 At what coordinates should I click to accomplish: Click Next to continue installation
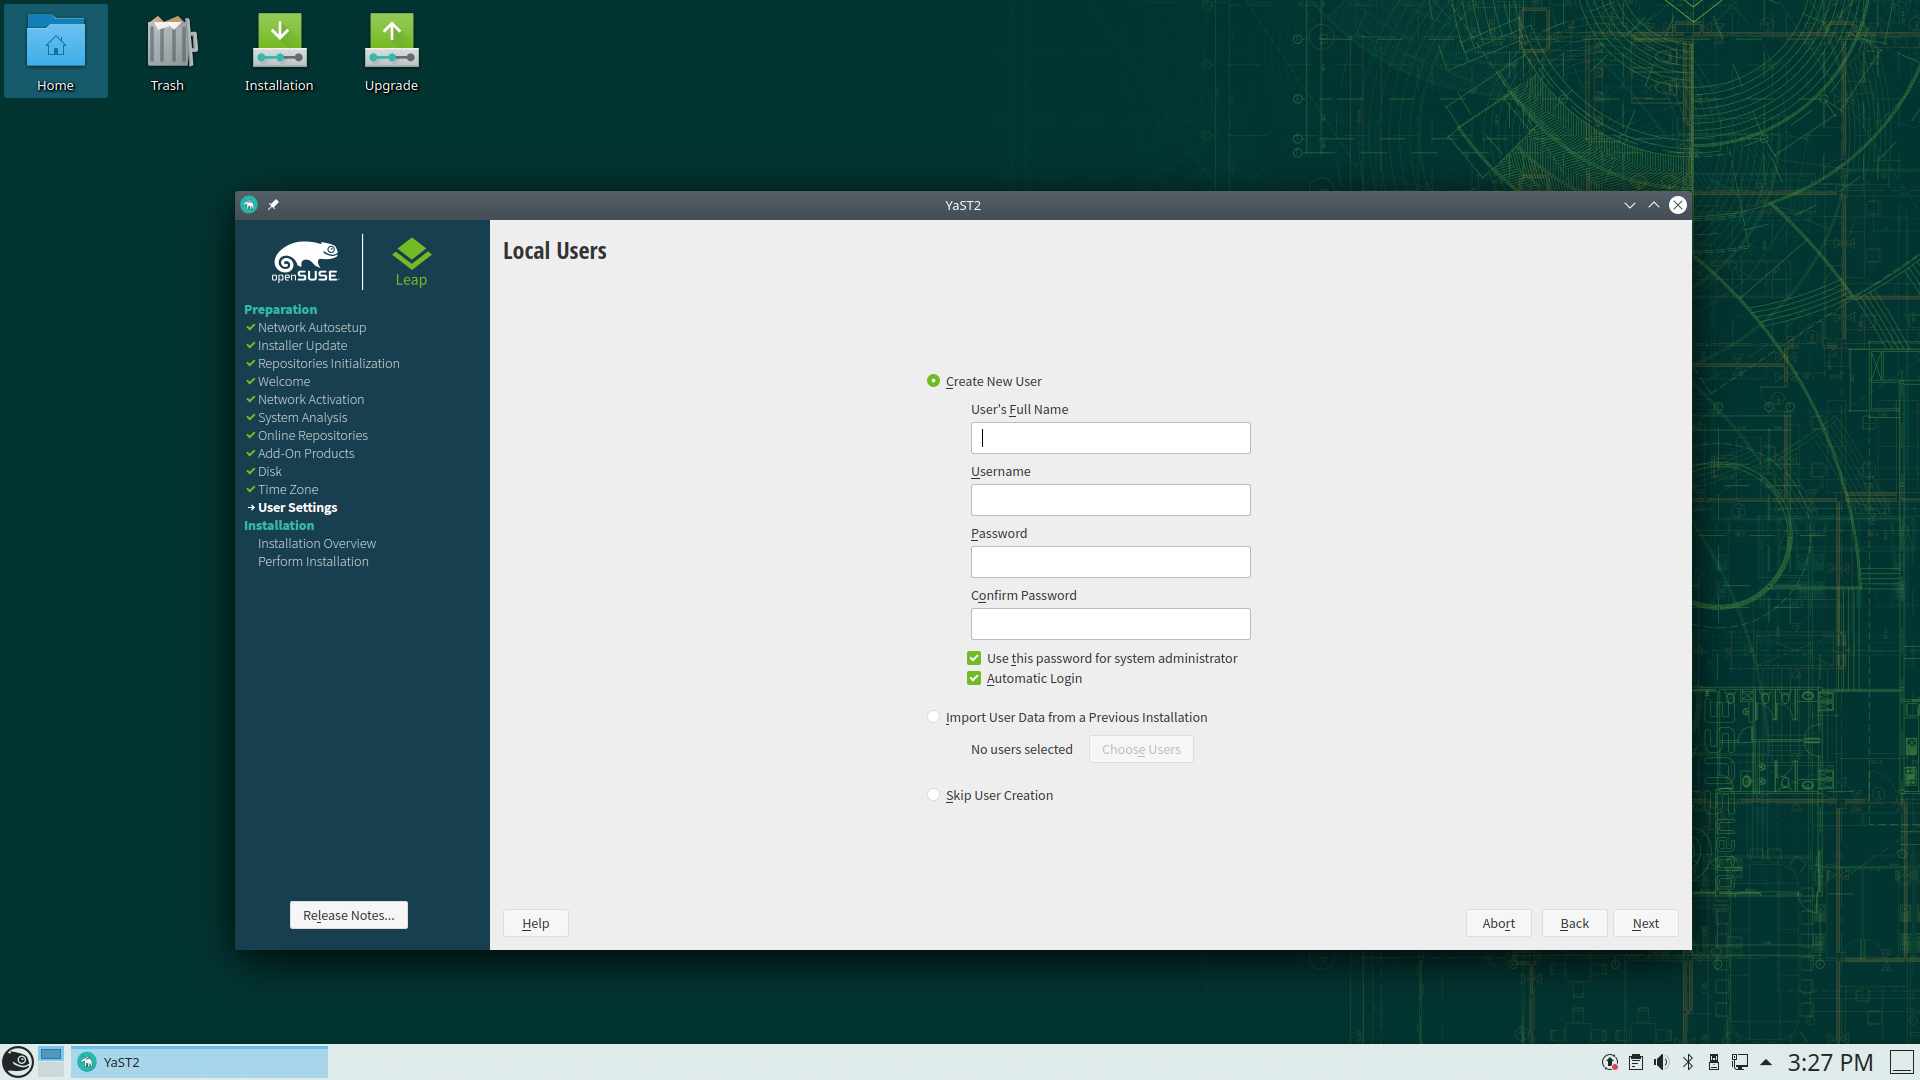1645,923
